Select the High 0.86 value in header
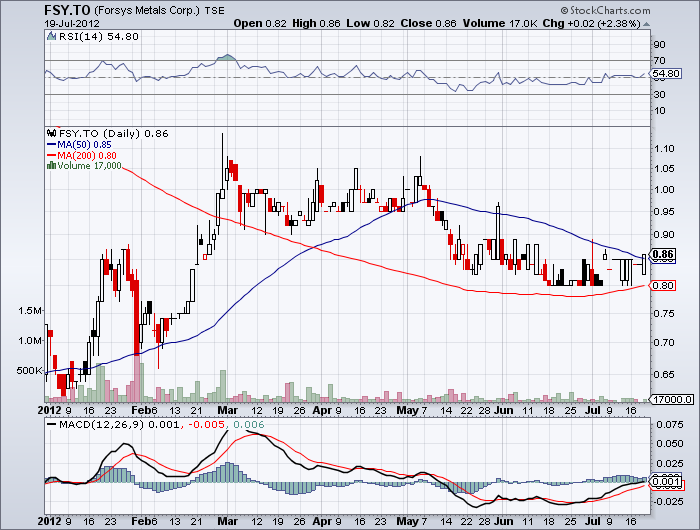This screenshot has height=530, width=700. [x=316, y=24]
